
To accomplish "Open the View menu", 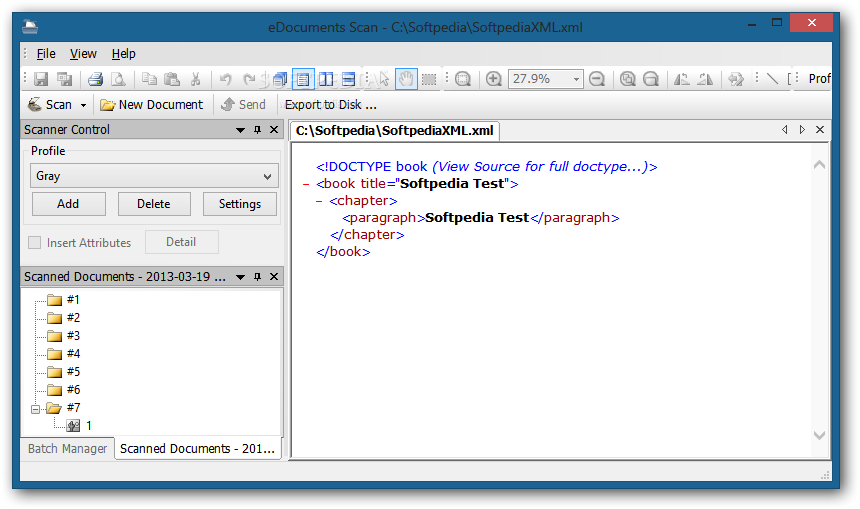I will click(x=83, y=54).
